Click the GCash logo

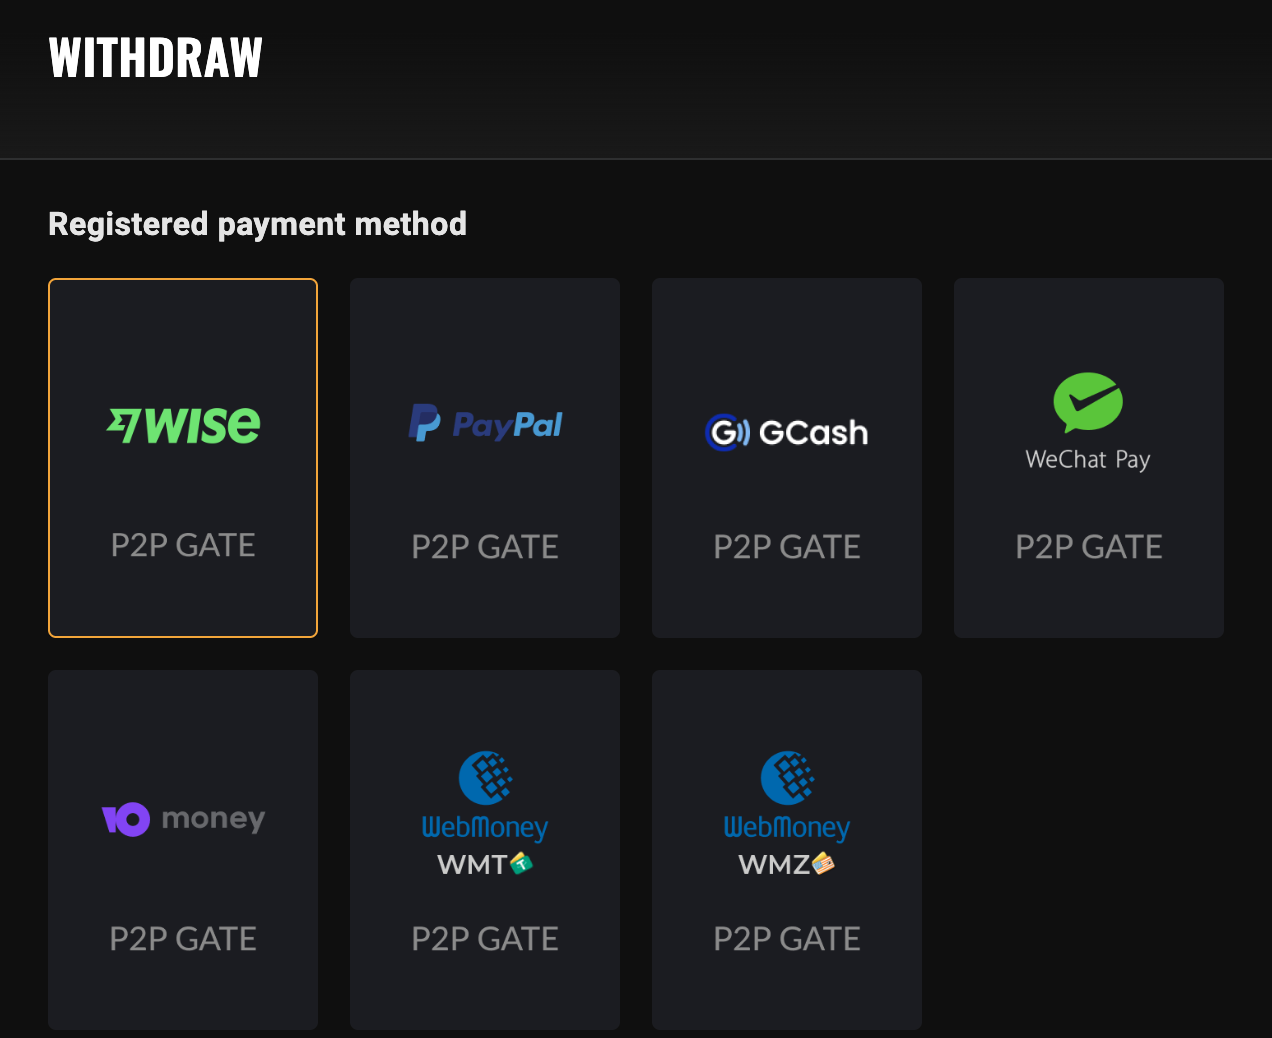[787, 432]
